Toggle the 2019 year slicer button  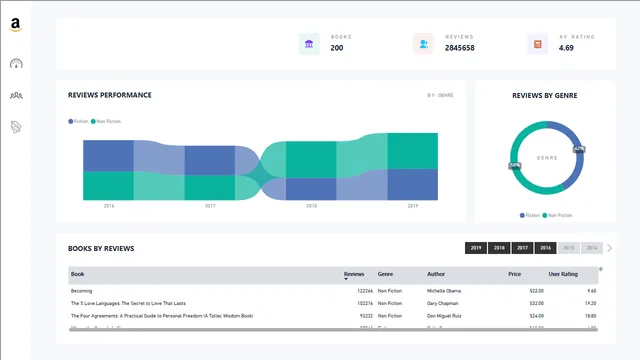pos(476,248)
